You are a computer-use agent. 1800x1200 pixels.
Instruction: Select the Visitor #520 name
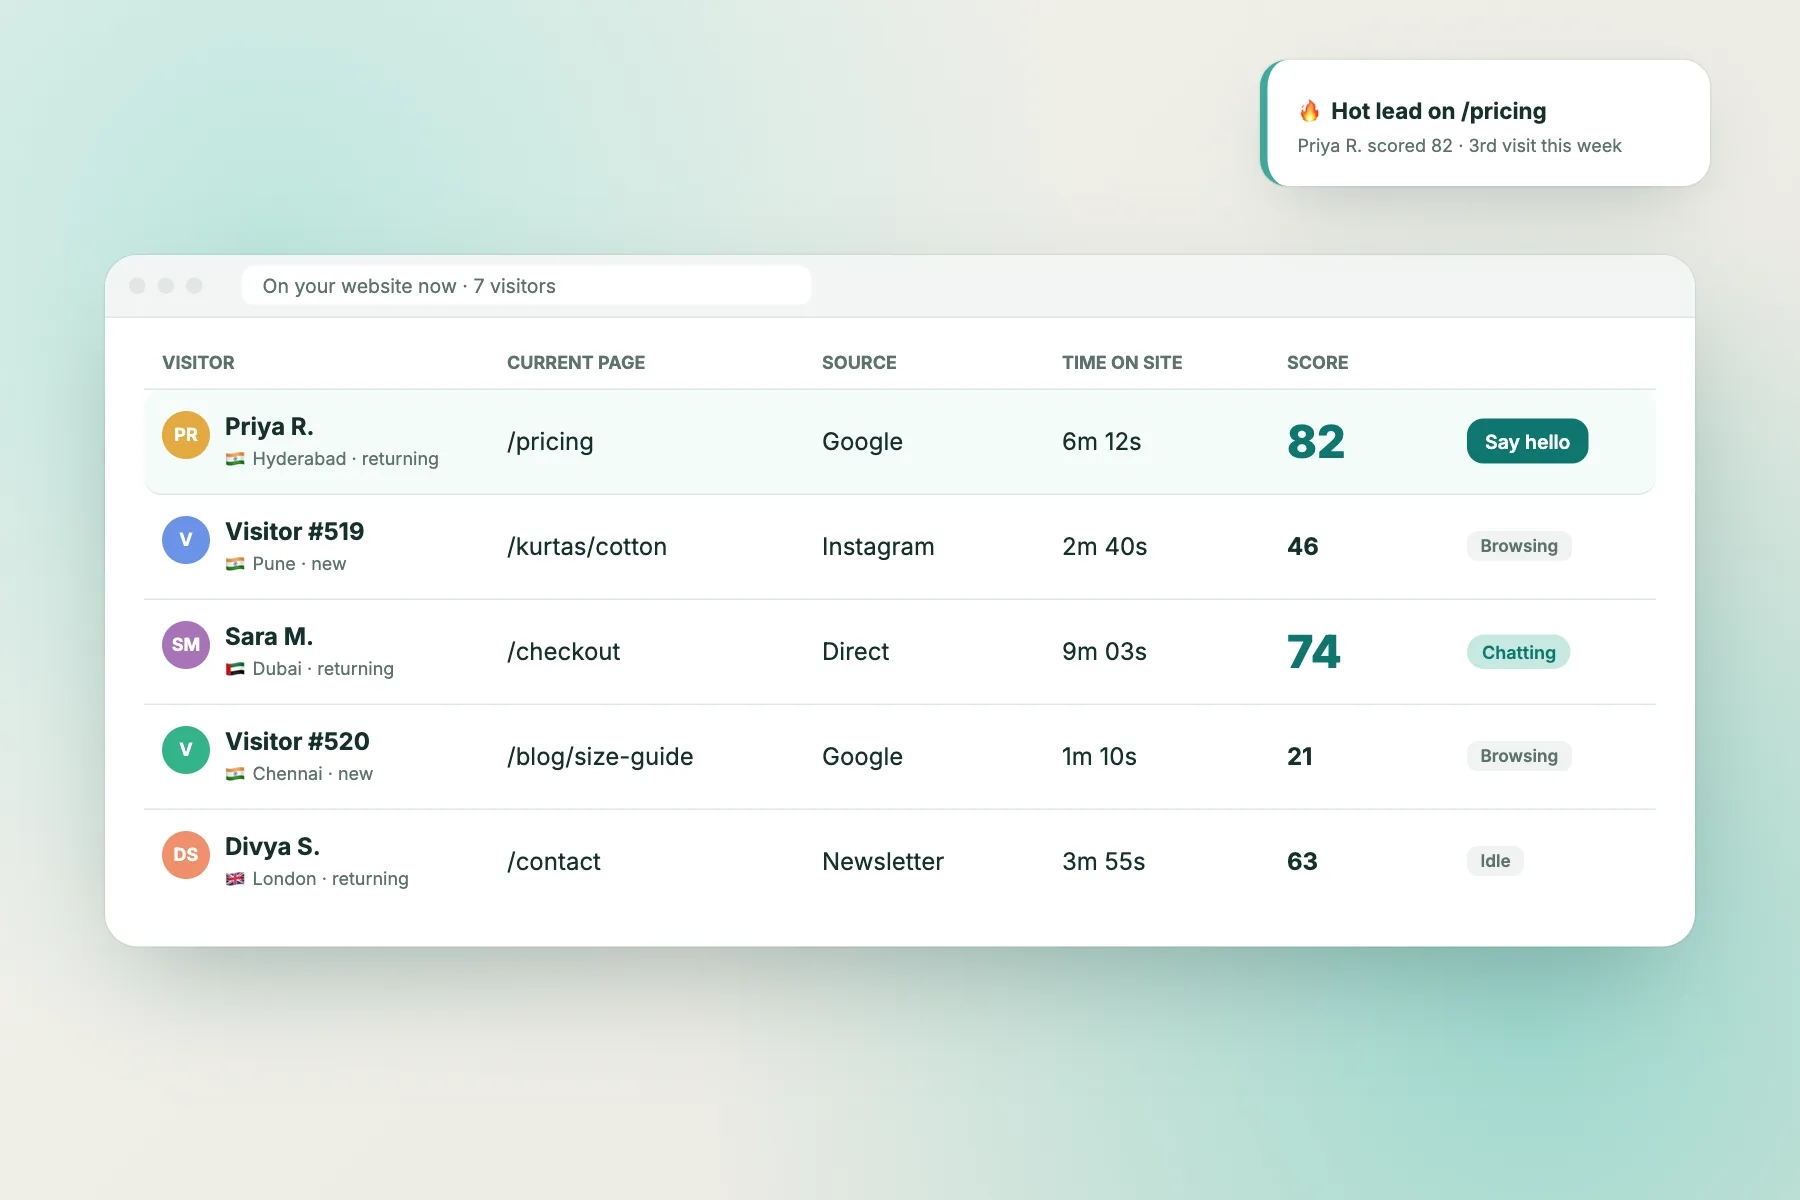[x=297, y=742]
